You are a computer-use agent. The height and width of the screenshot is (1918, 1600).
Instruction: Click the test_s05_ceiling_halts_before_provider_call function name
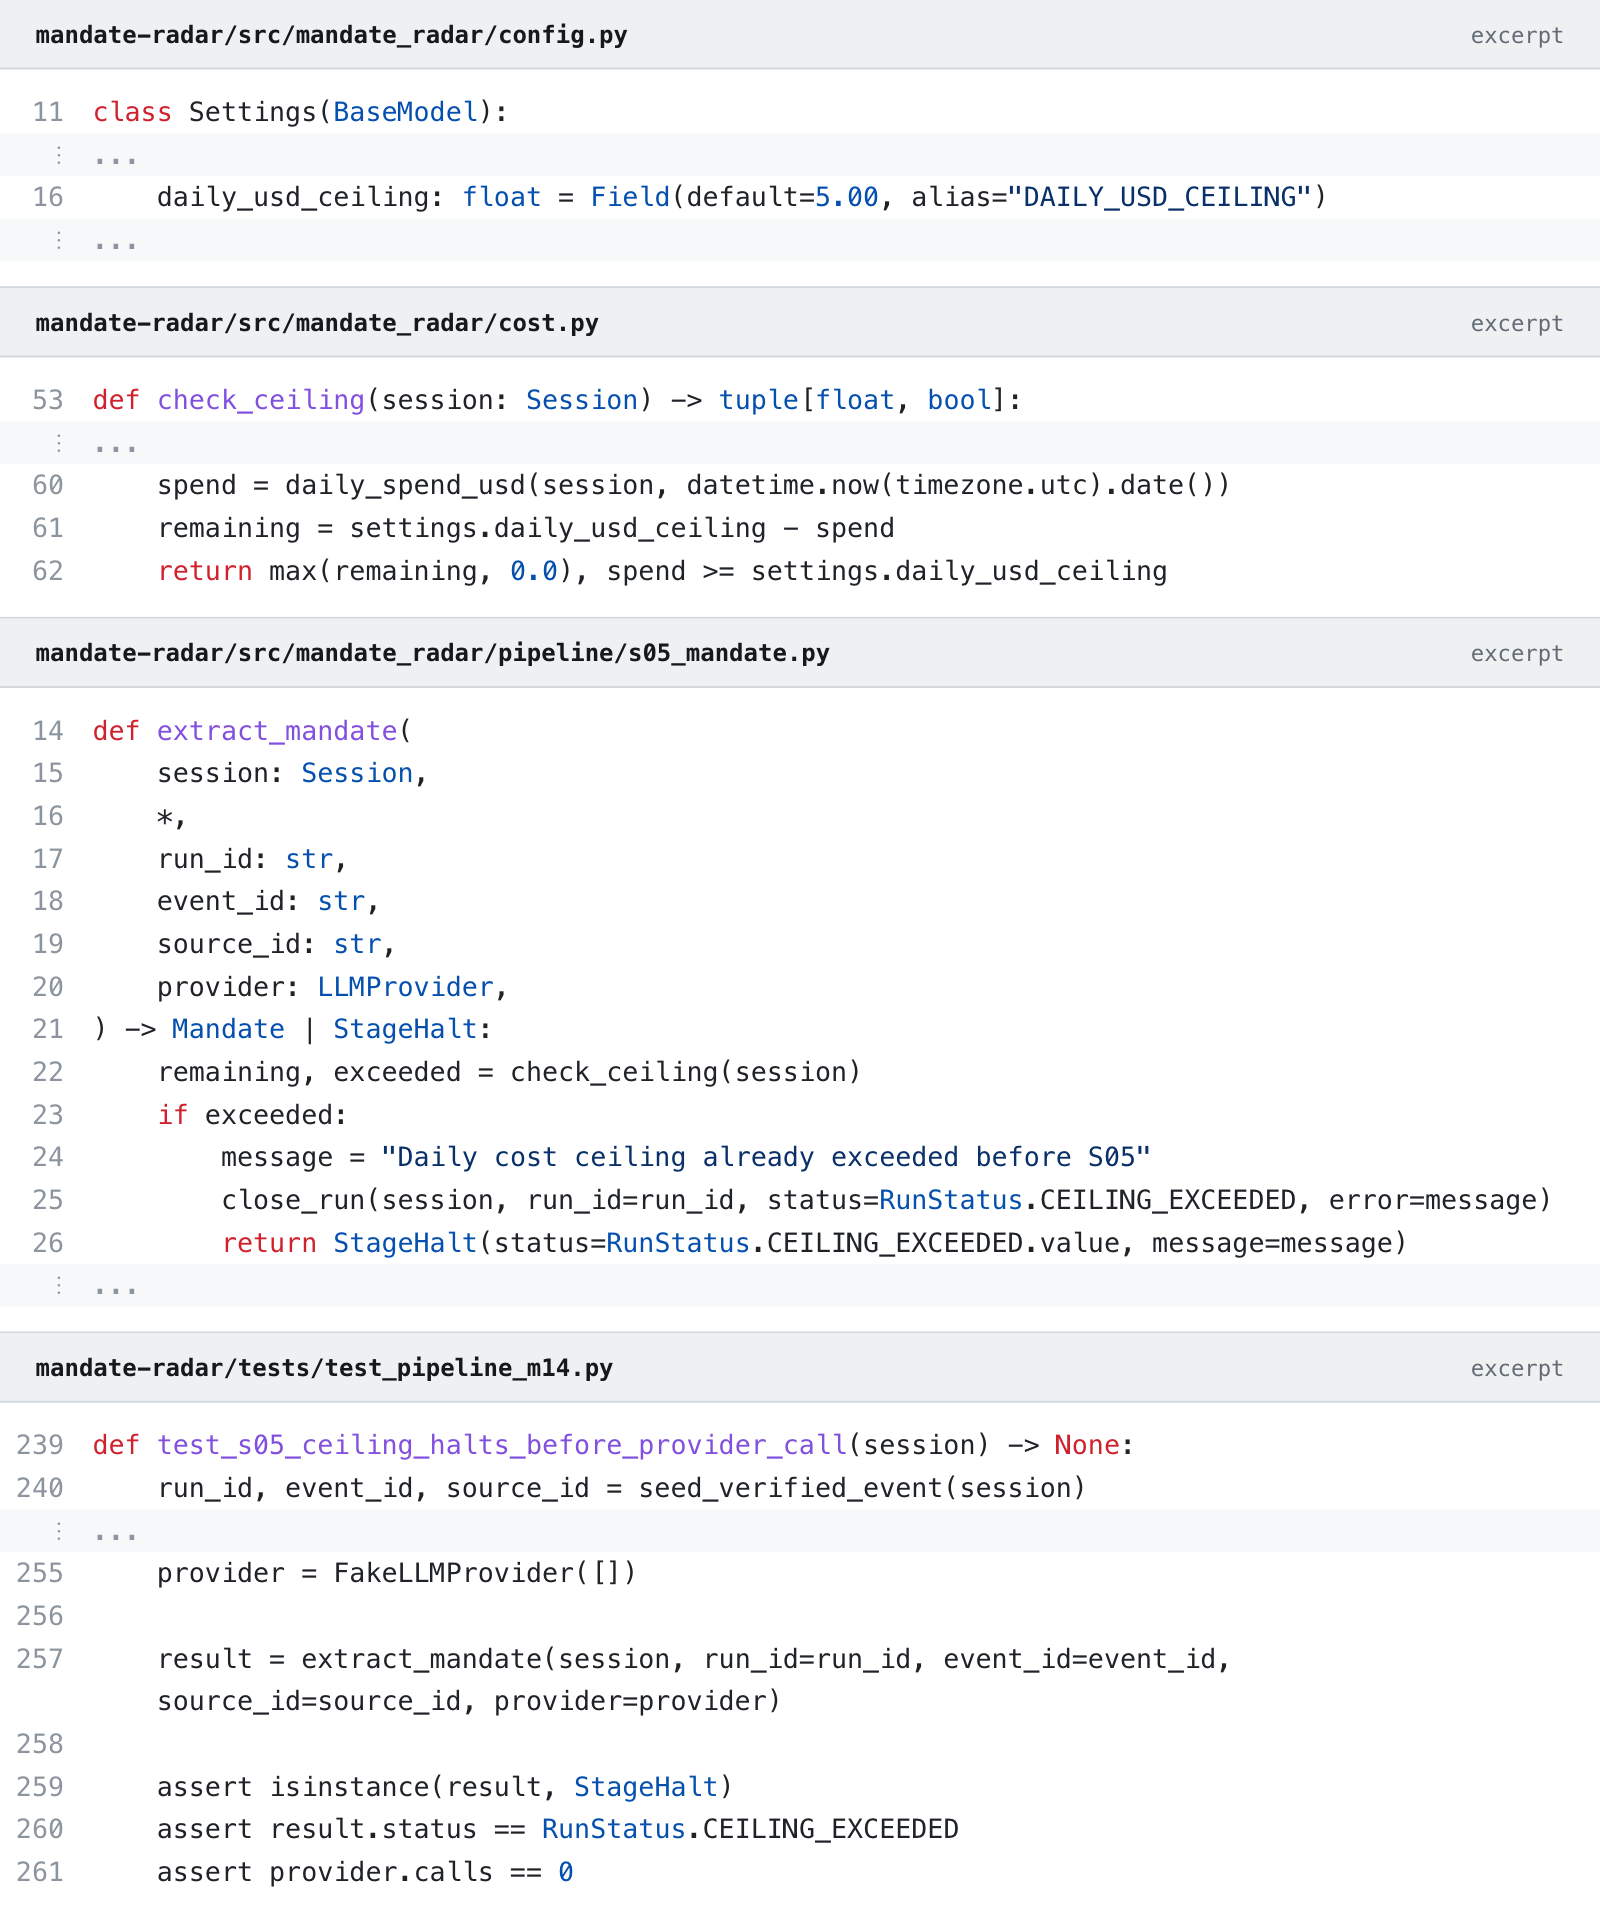(x=502, y=1445)
